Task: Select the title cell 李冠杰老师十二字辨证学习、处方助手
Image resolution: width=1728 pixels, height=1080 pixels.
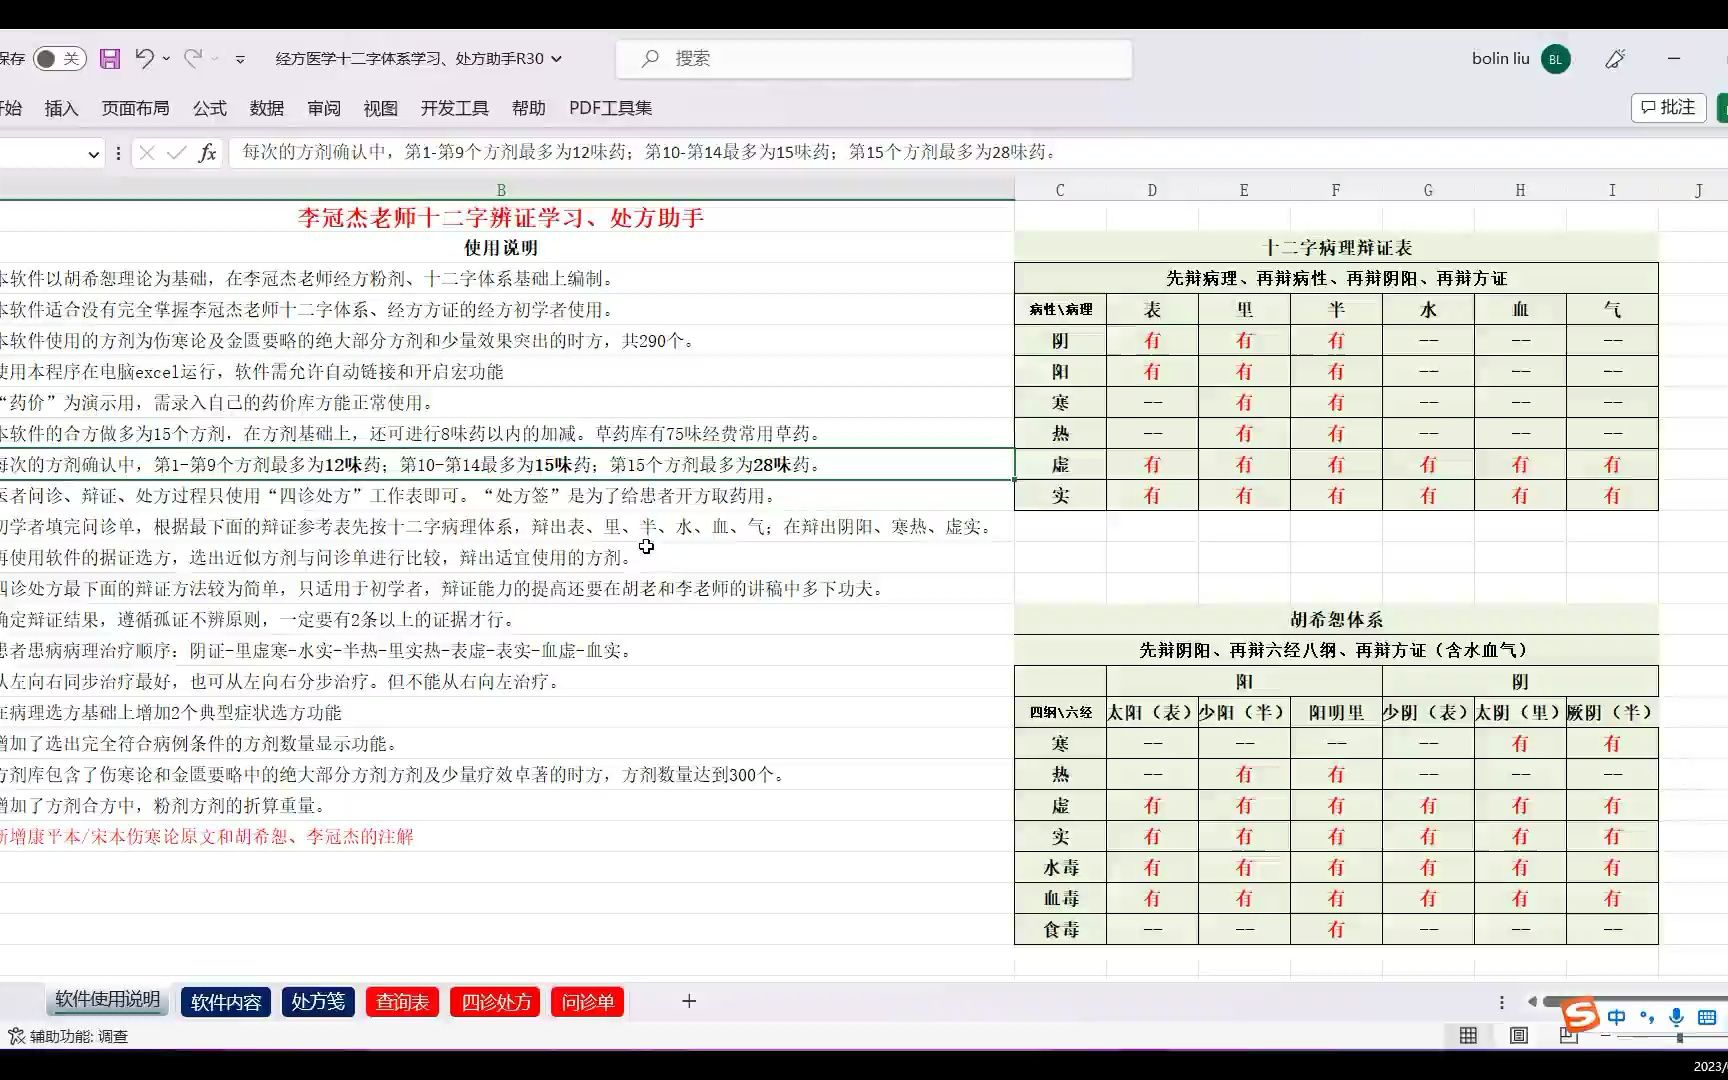Action: pyautogui.click(x=501, y=217)
